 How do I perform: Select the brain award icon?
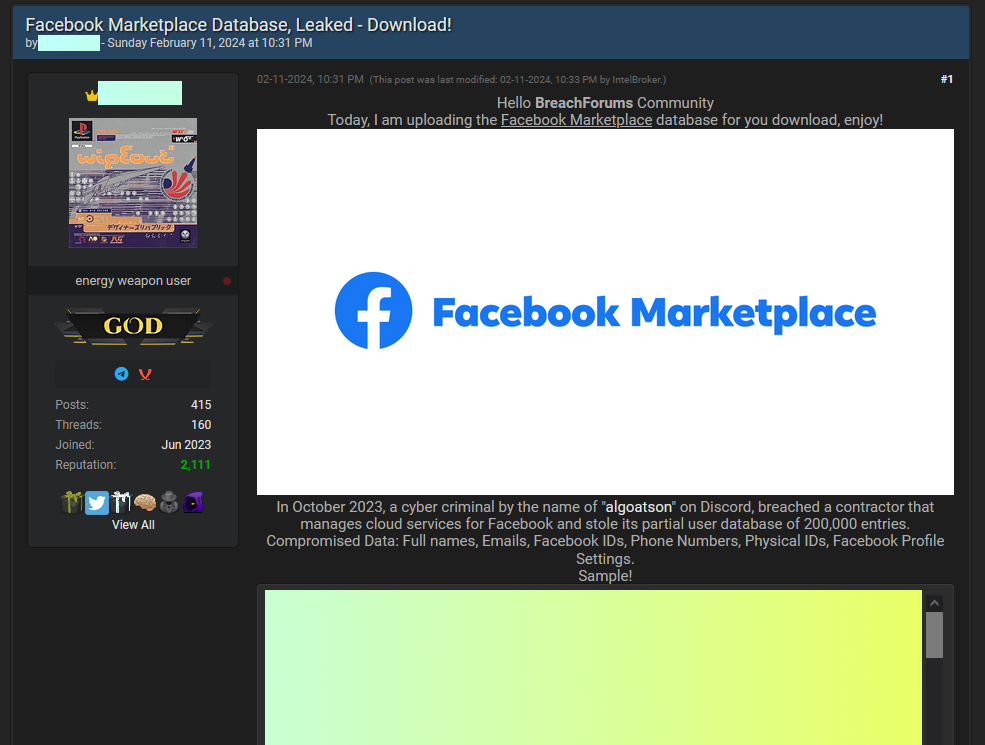145,502
